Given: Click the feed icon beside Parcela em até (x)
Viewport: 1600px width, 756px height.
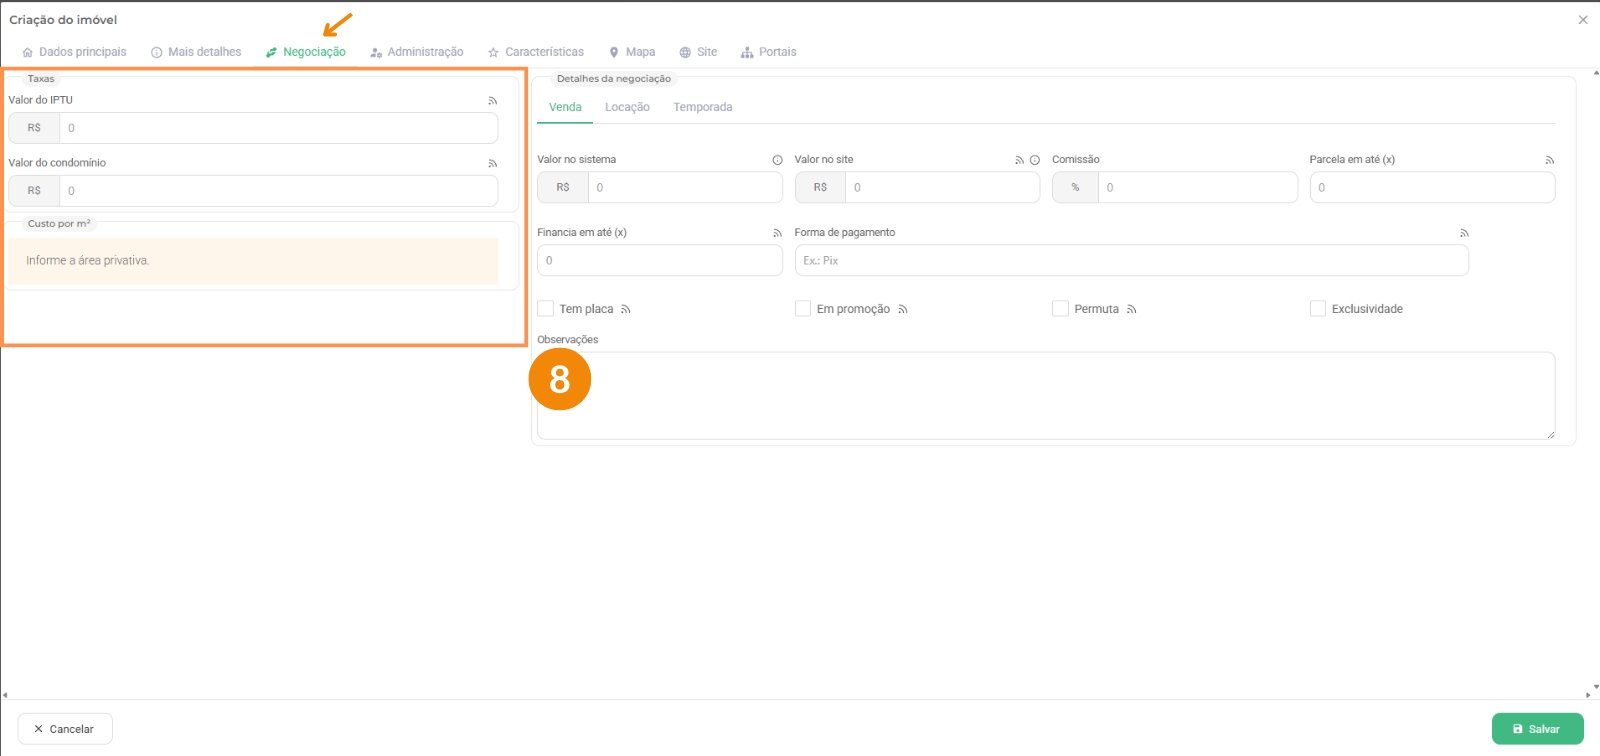Looking at the screenshot, I should [x=1549, y=160].
